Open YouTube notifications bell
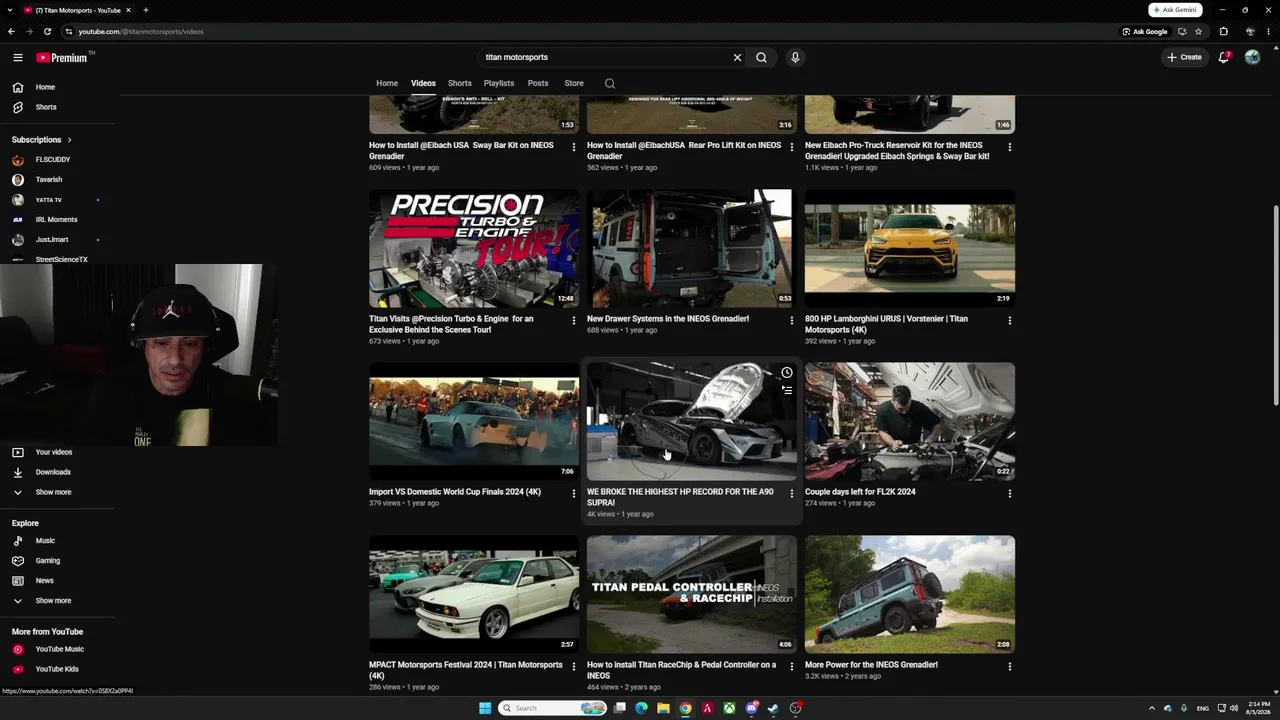The height and width of the screenshot is (720, 1280). pos(1224,57)
